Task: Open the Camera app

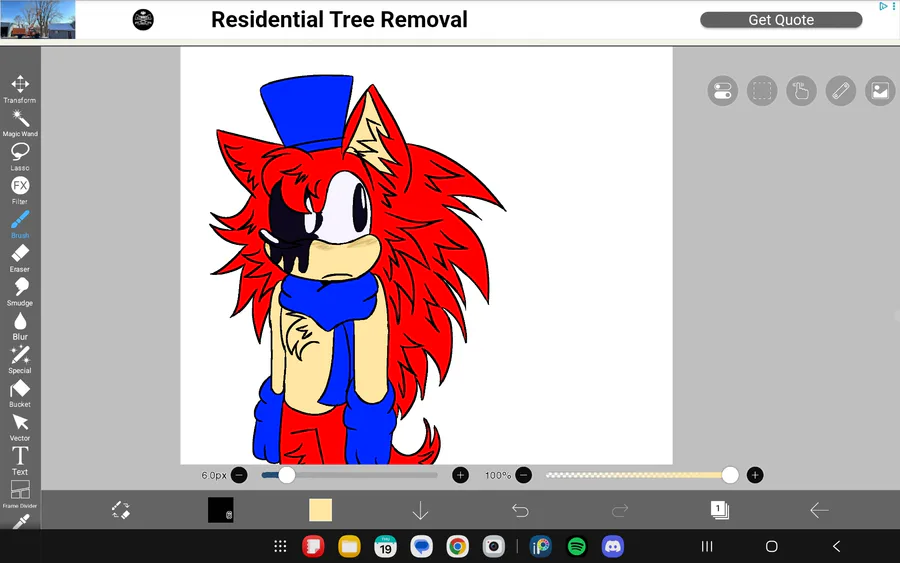Action: pyautogui.click(x=494, y=546)
